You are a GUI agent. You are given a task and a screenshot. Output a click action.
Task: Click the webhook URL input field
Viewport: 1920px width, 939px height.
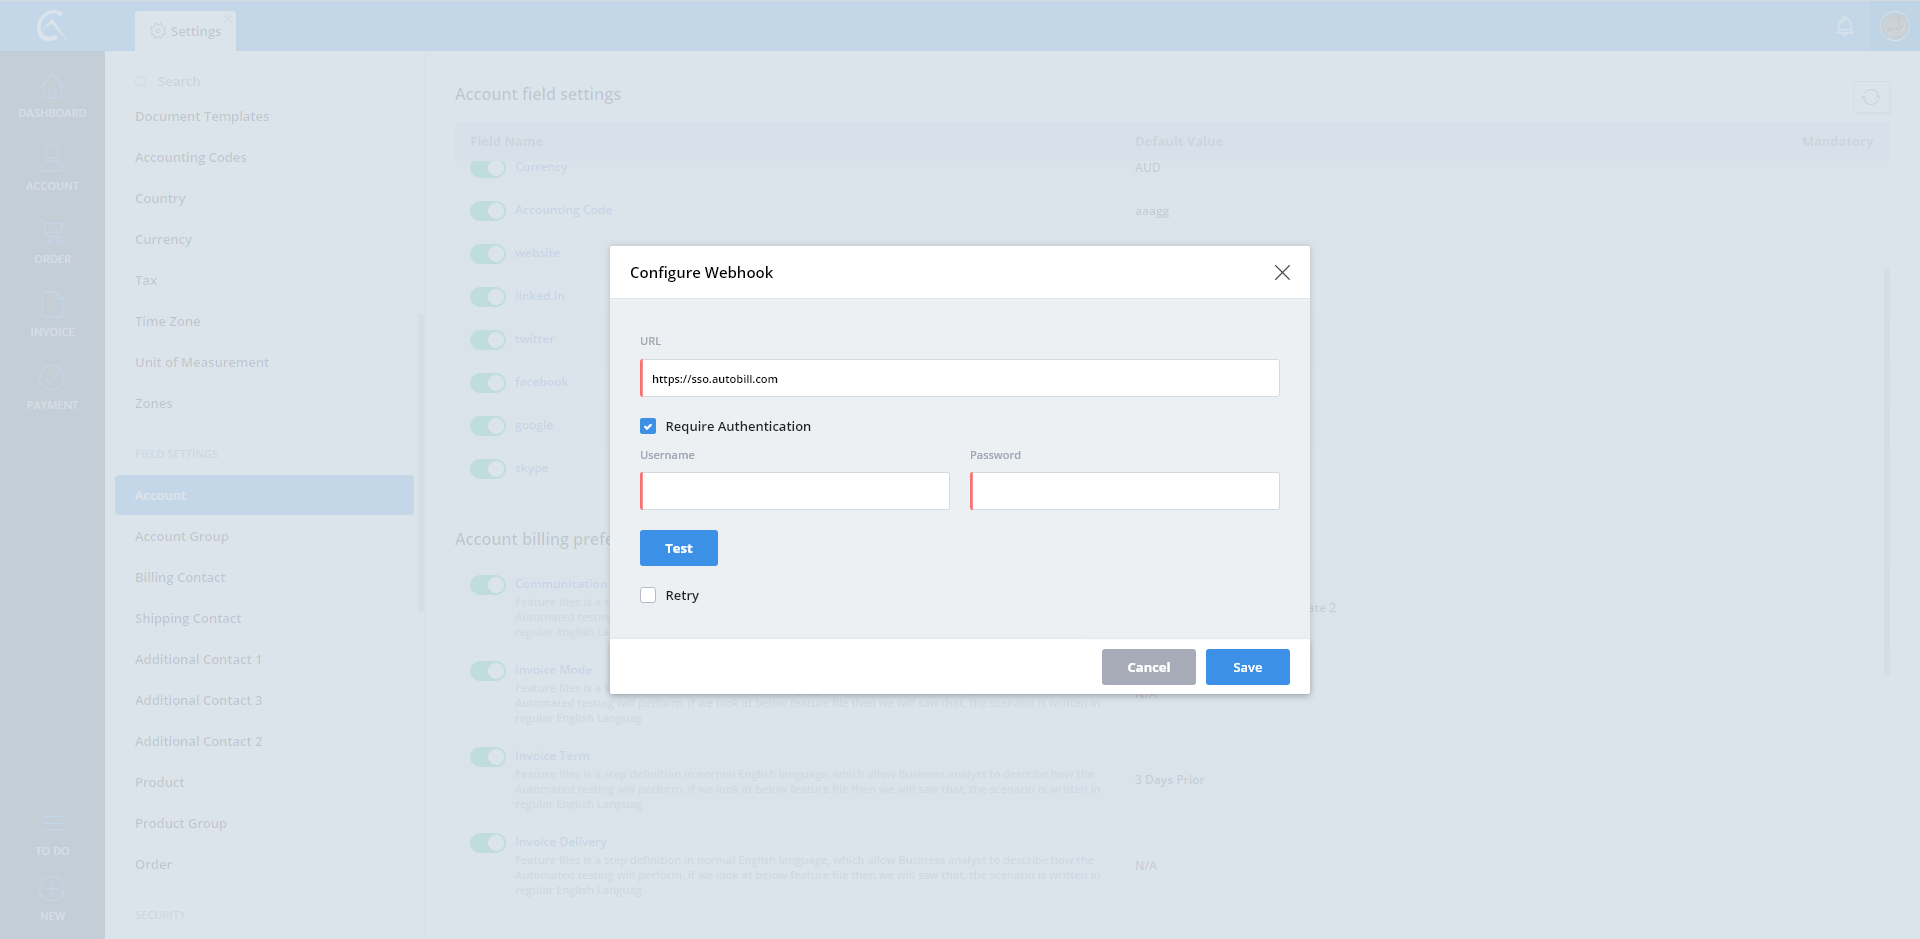tap(960, 379)
